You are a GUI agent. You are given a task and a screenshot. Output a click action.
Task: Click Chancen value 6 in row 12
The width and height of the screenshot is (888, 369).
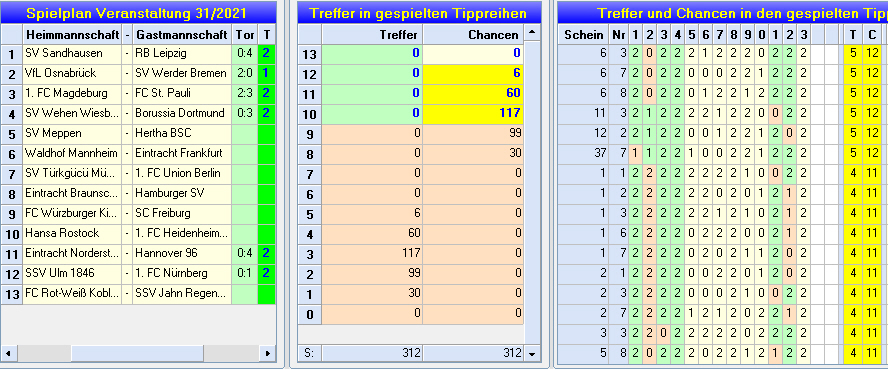point(473,74)
